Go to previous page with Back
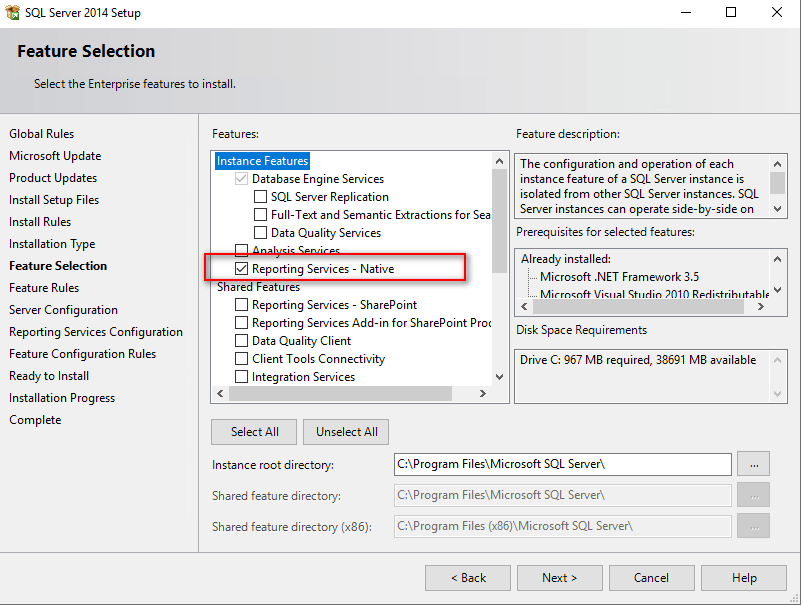 (x=467, y=578)
